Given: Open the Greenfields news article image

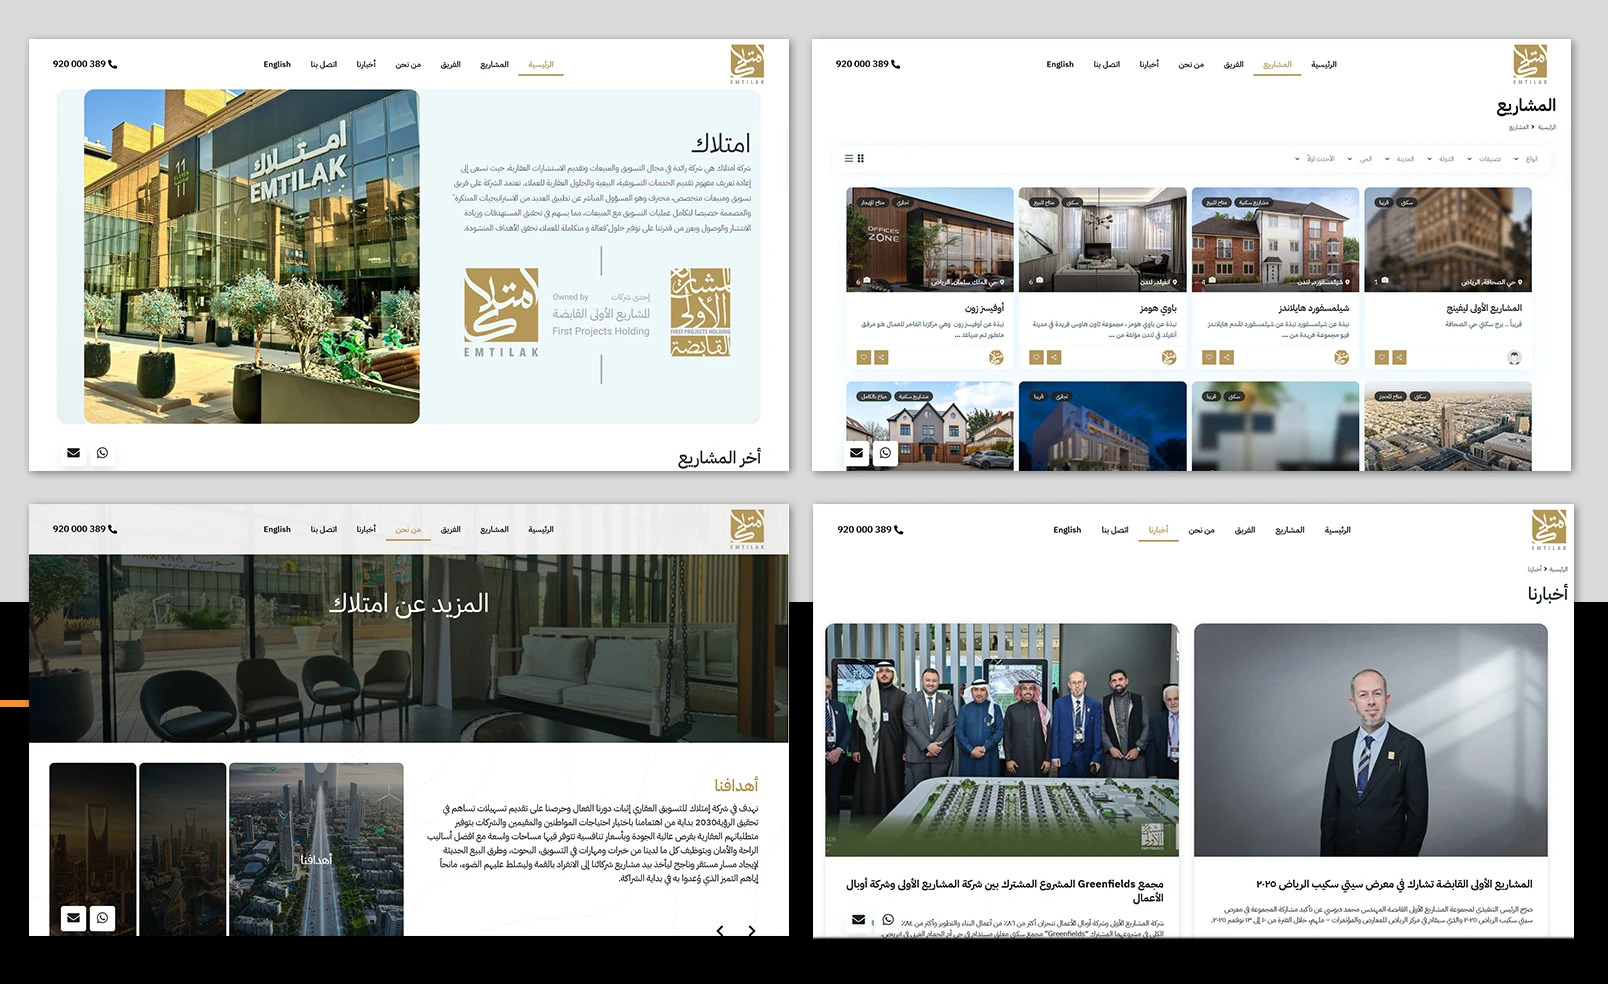Looking at the screenshot, I should pos(1002,740).
